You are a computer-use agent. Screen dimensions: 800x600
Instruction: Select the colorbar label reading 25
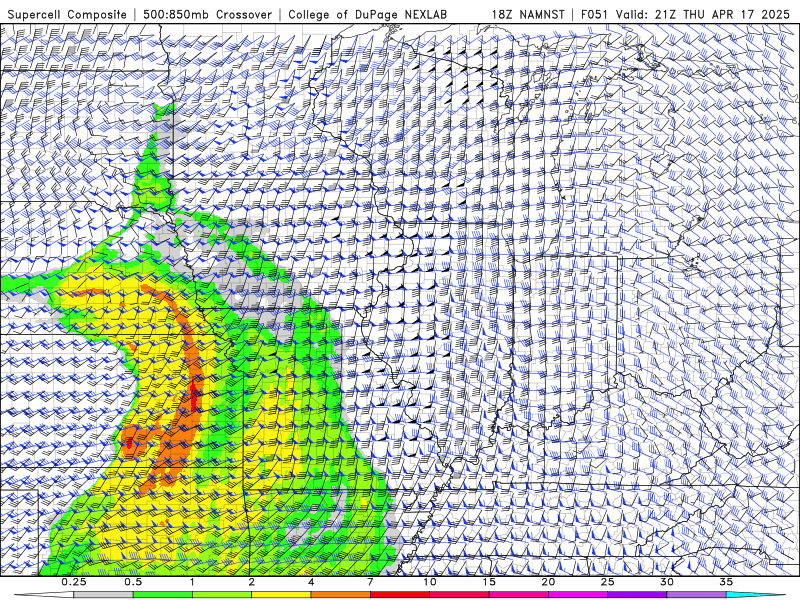pos(607,582)
